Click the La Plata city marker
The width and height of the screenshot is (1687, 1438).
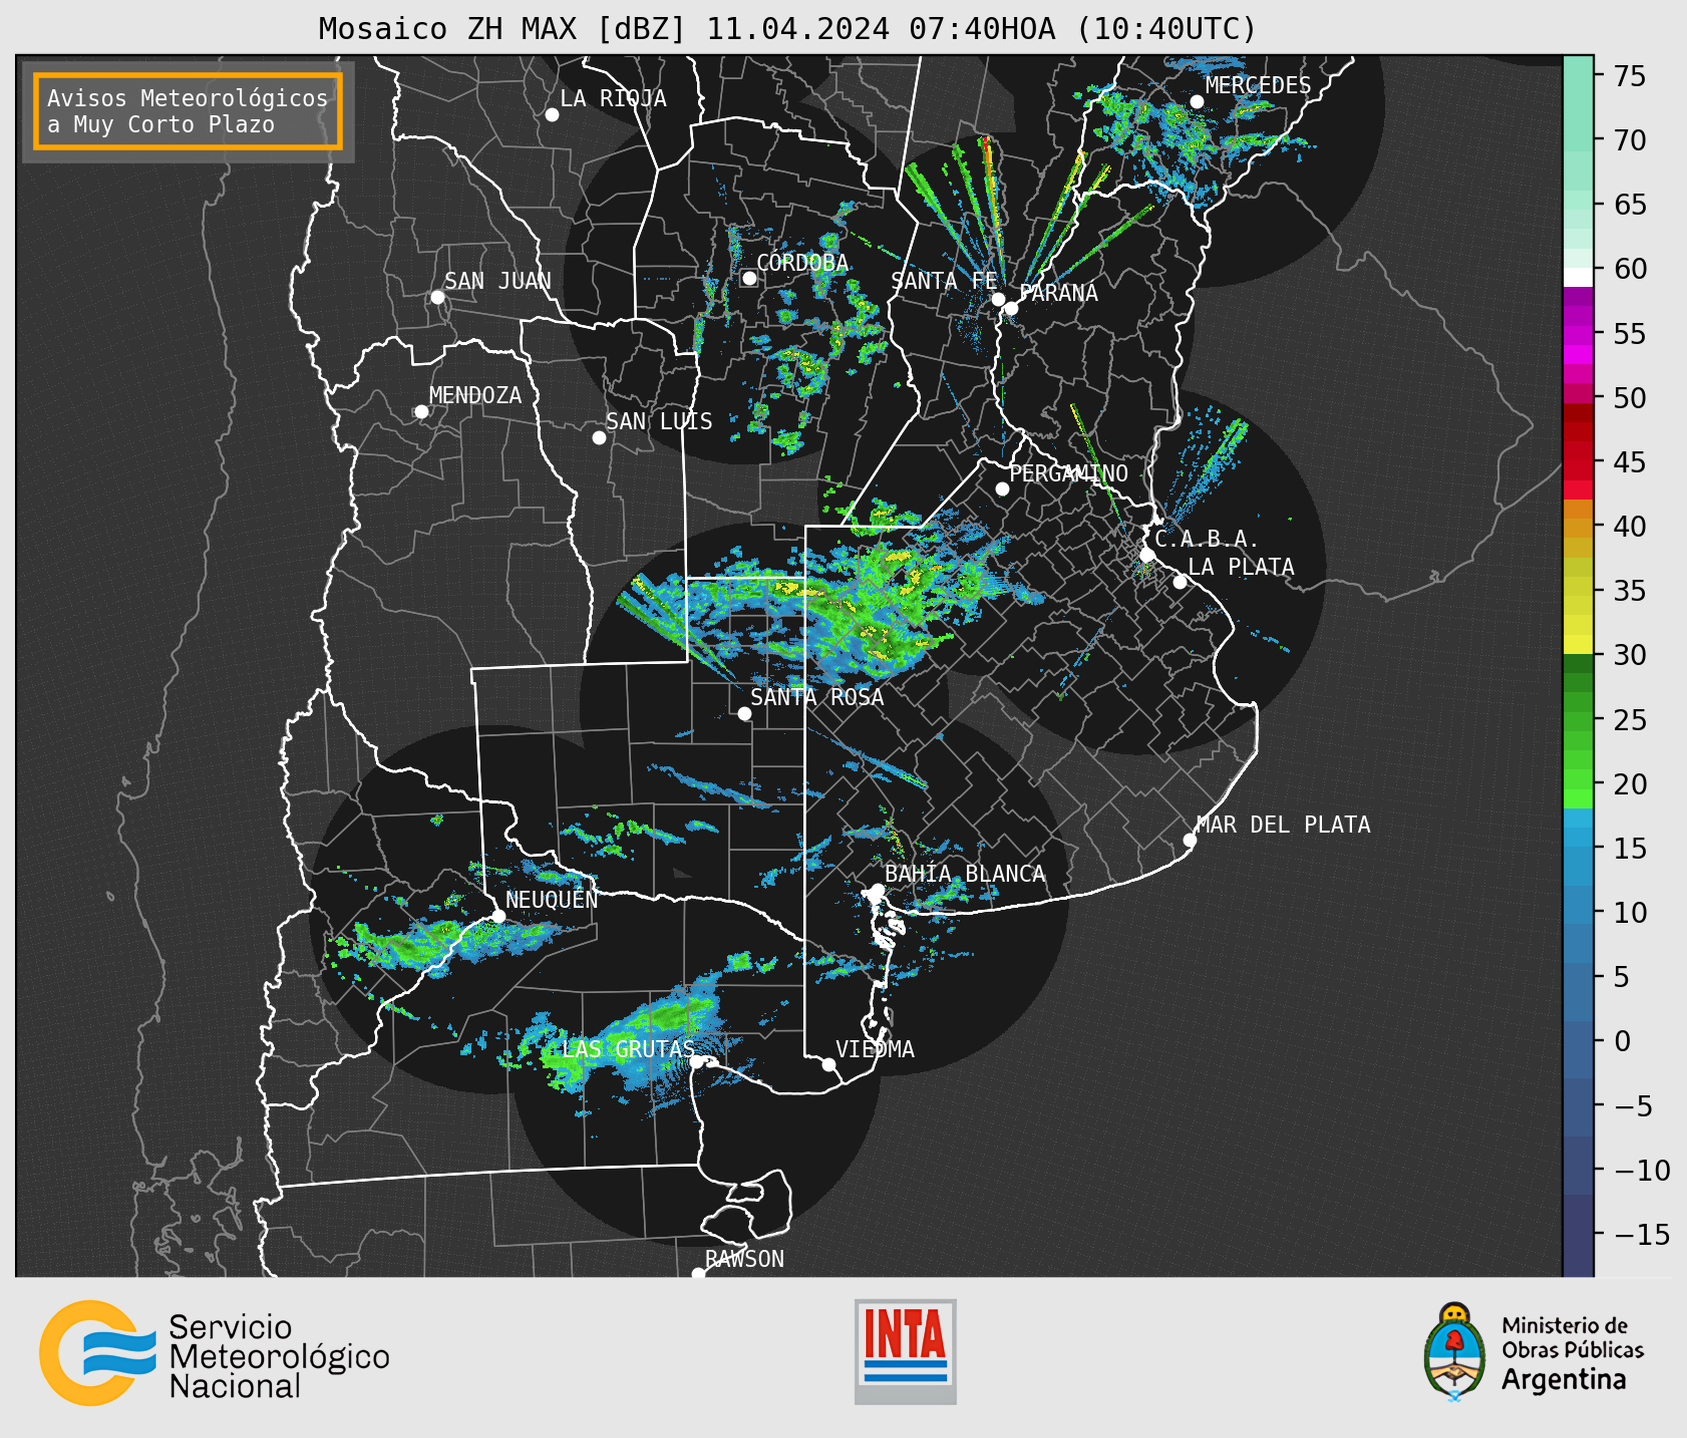1180,582
